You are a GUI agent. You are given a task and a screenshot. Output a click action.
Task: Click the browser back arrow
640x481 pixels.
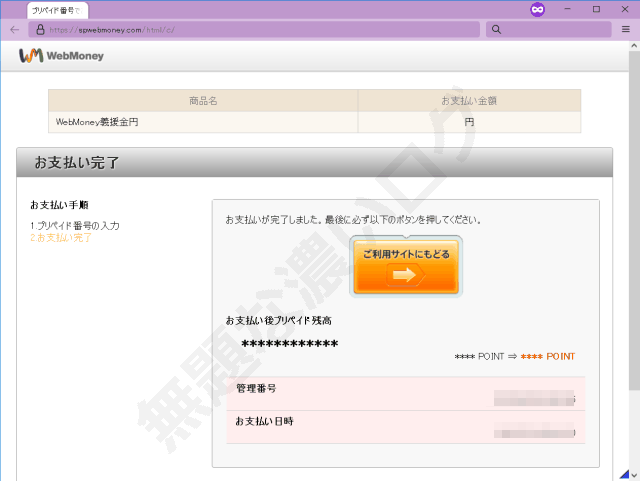tap(15, 29)
